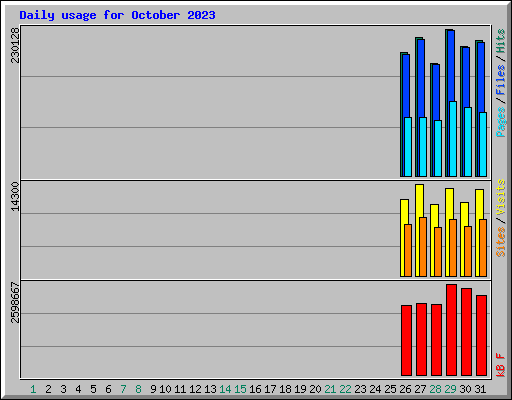This screenshot has width=512, height=400.
Task: Click the cyan pages bar for day 26
Action: pyautogui.click(x=408, y=147)
